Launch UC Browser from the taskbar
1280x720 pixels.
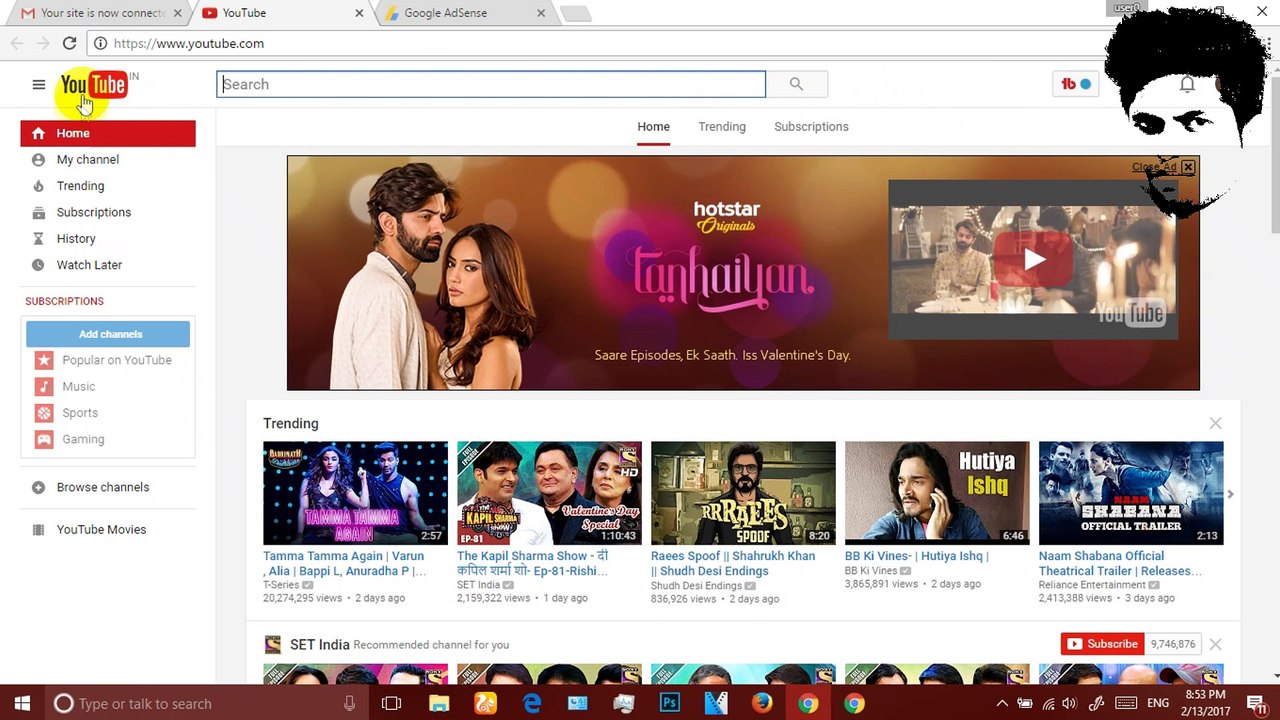[485, 704]
